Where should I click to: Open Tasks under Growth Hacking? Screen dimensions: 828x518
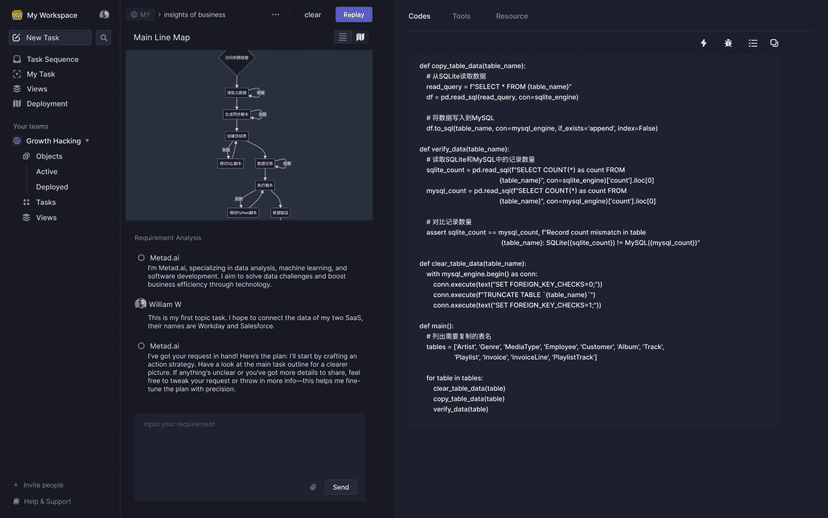click(x=45, y=202)
